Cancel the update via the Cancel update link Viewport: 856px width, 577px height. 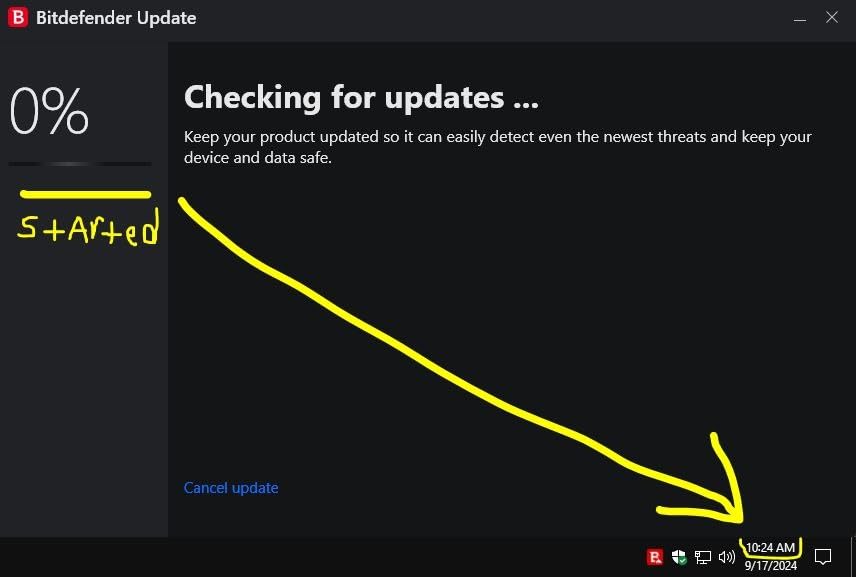[231, 487]
